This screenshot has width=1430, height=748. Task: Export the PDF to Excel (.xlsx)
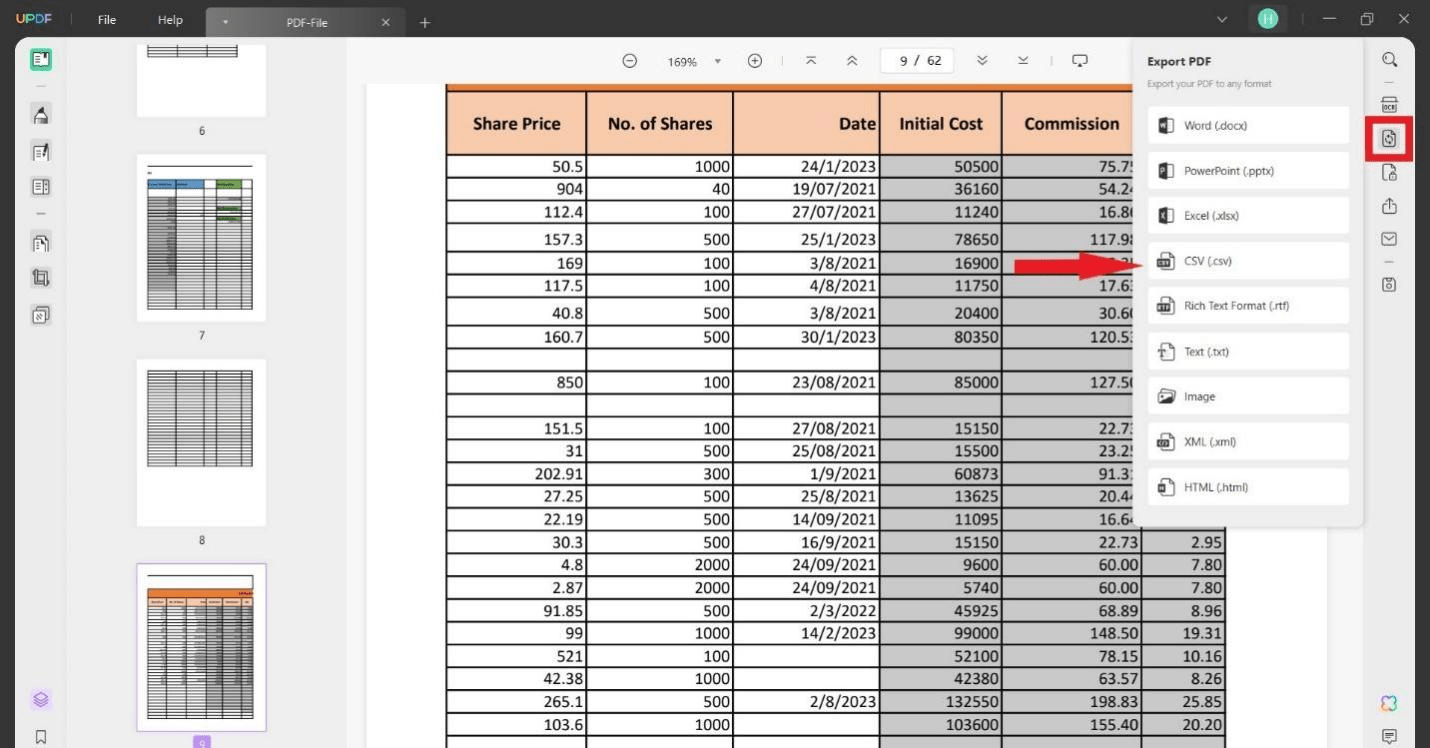pos(1247,215)
